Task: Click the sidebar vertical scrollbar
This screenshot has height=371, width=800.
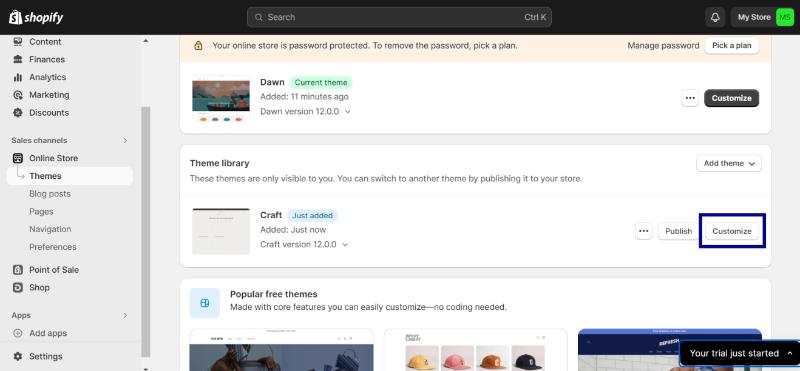Action: coord(145,232)
